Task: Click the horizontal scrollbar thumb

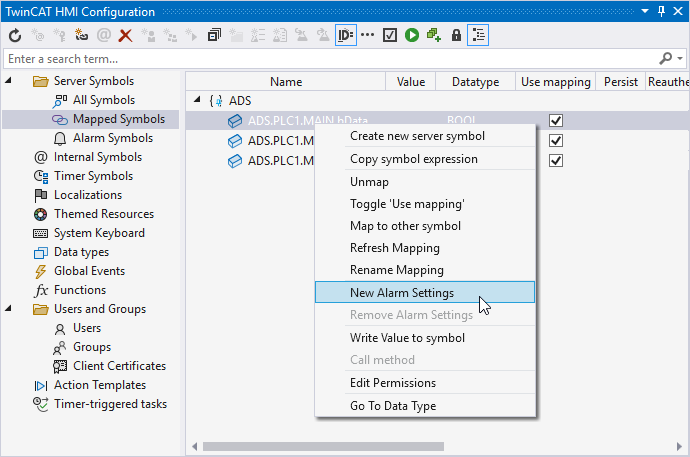Action: tap(323, 446)
